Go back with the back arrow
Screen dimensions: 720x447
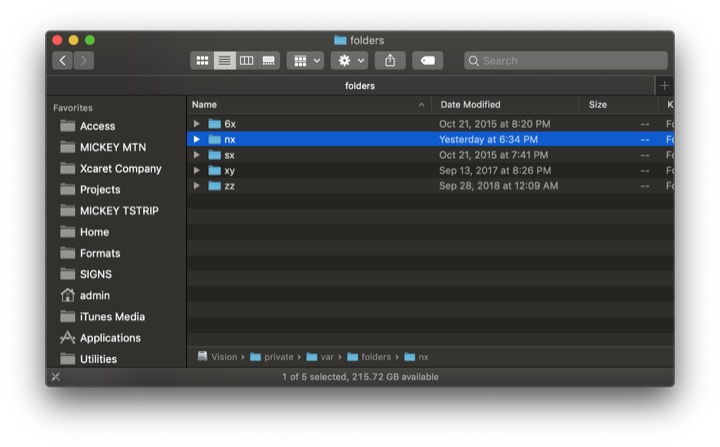tap(62, 61)
